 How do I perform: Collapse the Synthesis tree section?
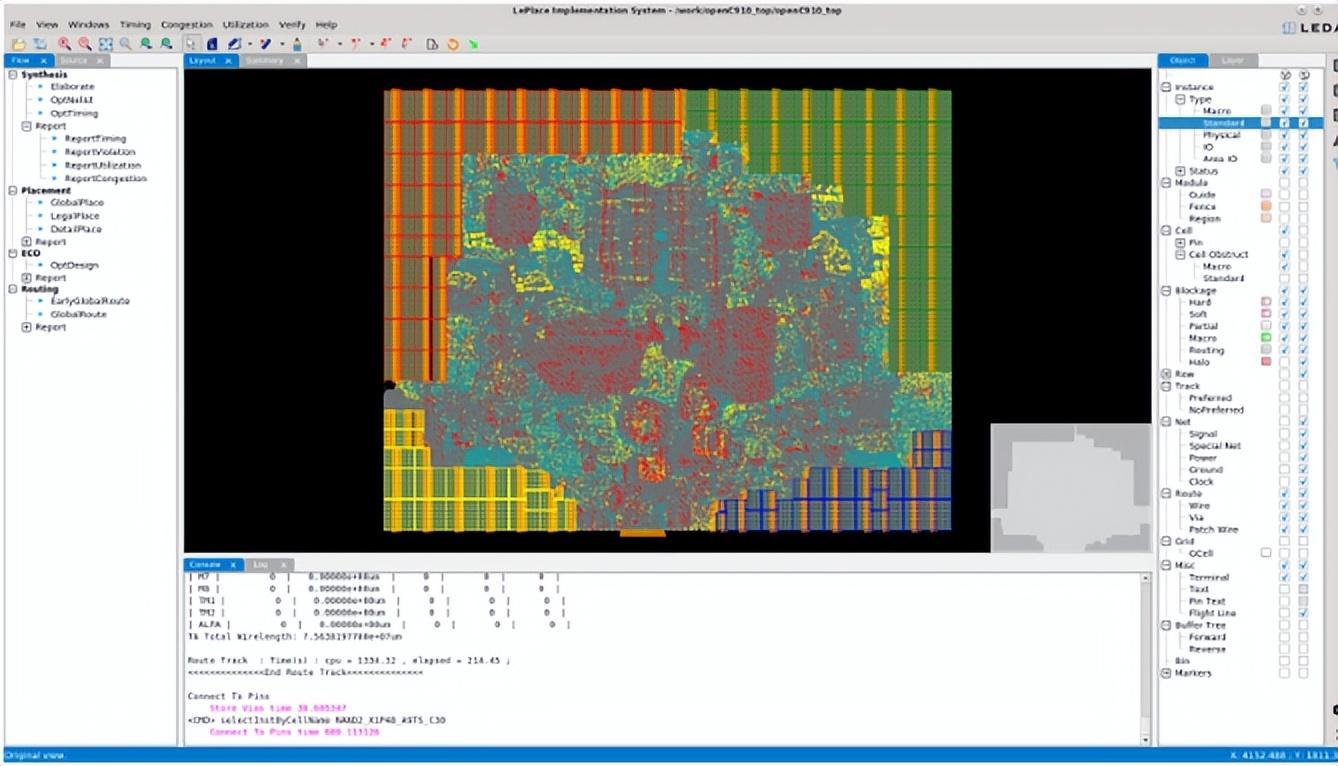(x=13, y=74)
